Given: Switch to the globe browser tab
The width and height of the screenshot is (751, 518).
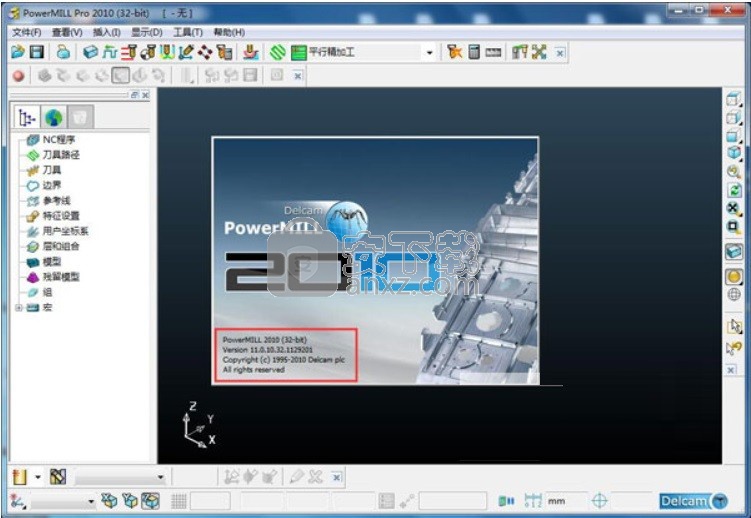Looking at the screenshot, I should click(x=54, y=117).
